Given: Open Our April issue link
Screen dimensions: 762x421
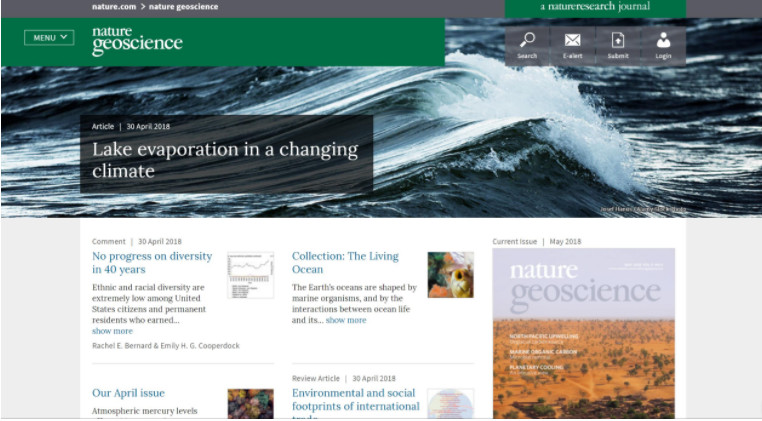Looking at the screenshot, I should point(128,393).
